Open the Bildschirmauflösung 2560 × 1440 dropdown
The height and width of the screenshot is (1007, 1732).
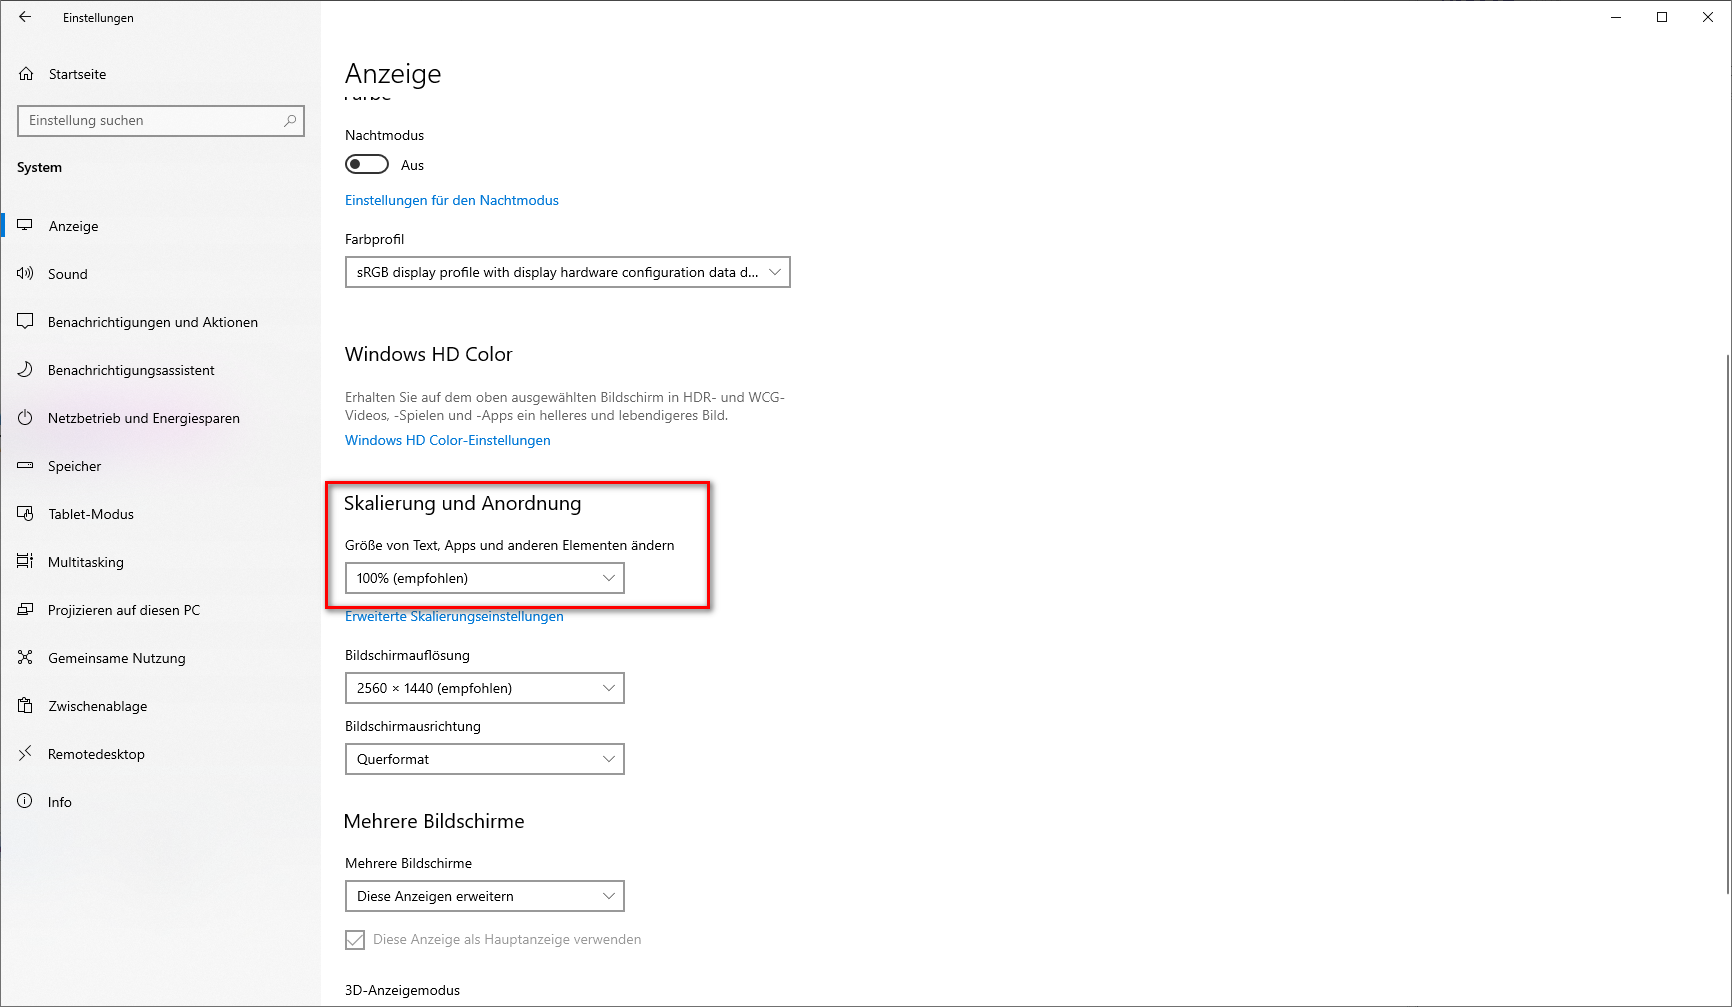click(x=485, y=688)
